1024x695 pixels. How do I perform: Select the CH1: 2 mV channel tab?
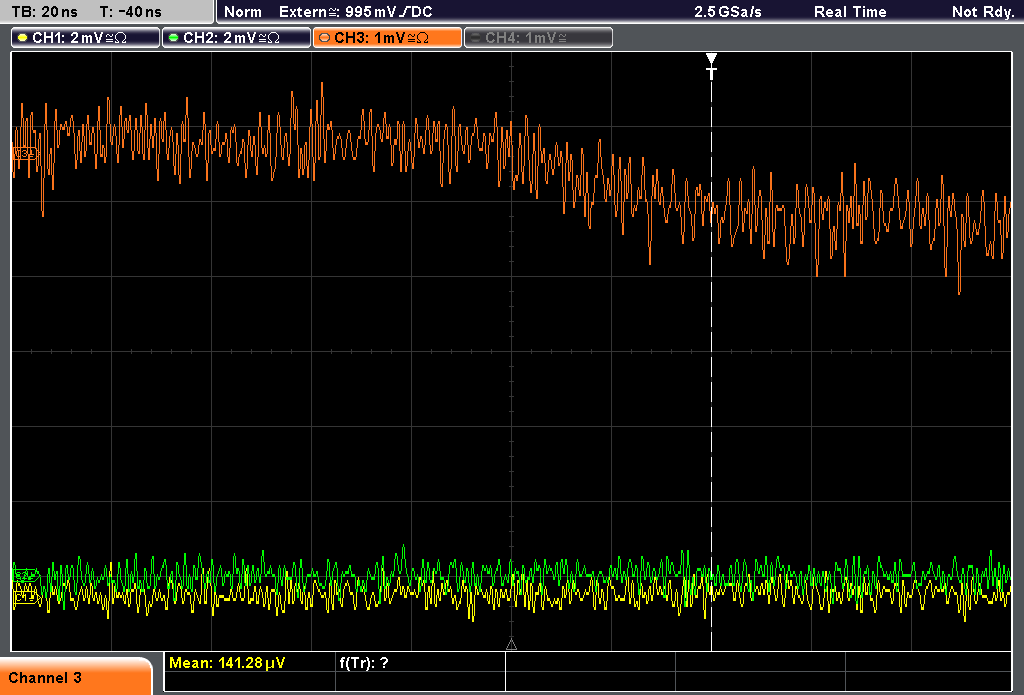(86, 38)
